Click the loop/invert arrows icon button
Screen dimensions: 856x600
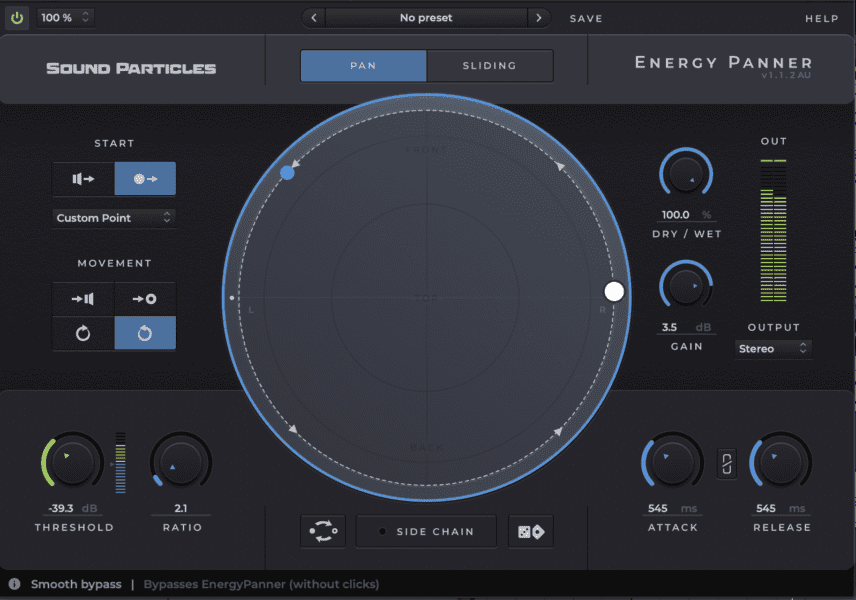pyautogui.click(x=323, y=531)
